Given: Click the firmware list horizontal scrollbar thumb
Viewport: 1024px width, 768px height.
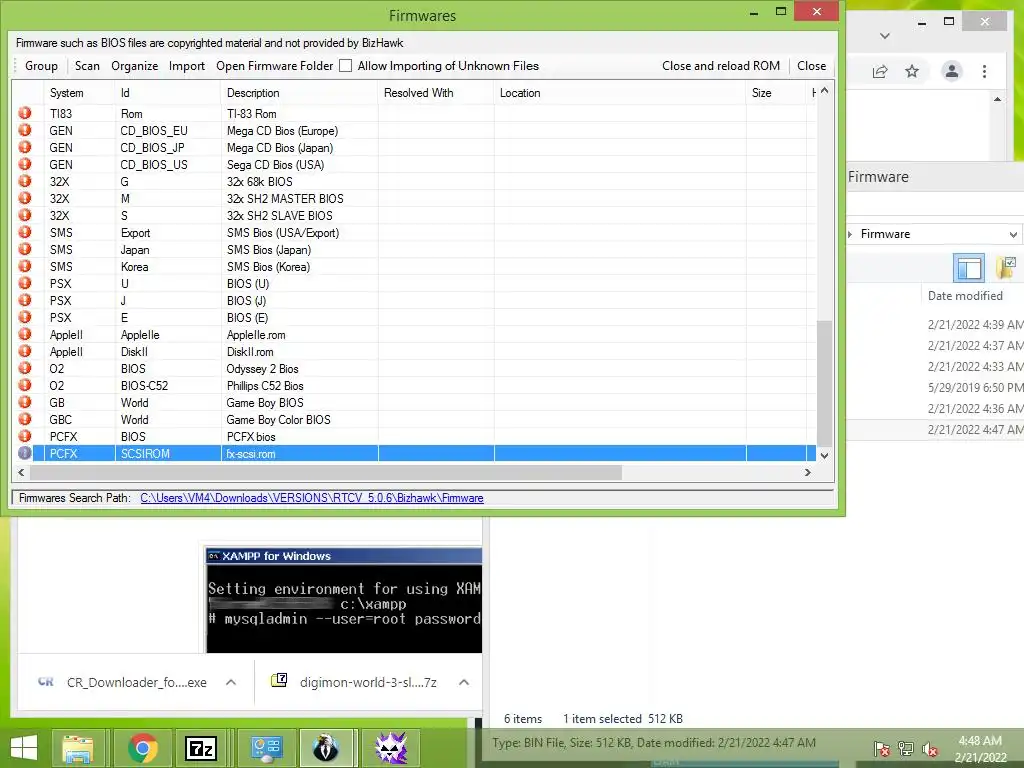Looking at the screenshot, I should point(325,472).
